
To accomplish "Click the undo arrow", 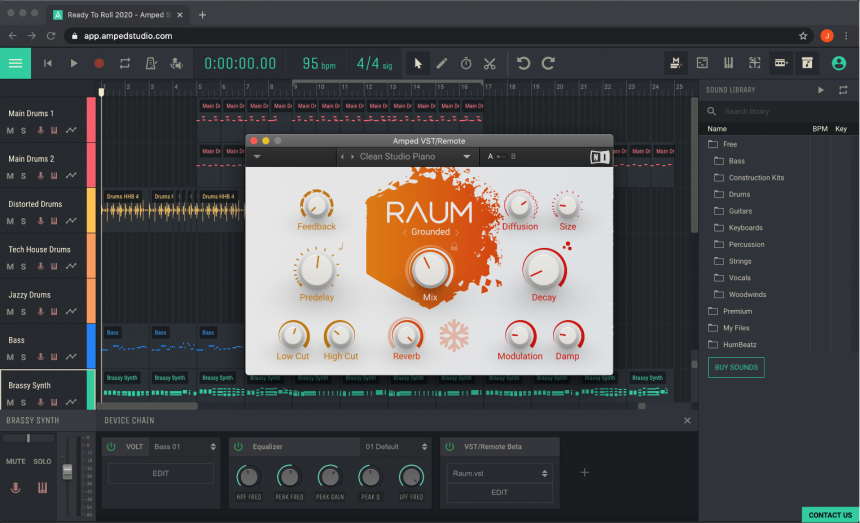I will pyautogui.click(x=523, y=64).
